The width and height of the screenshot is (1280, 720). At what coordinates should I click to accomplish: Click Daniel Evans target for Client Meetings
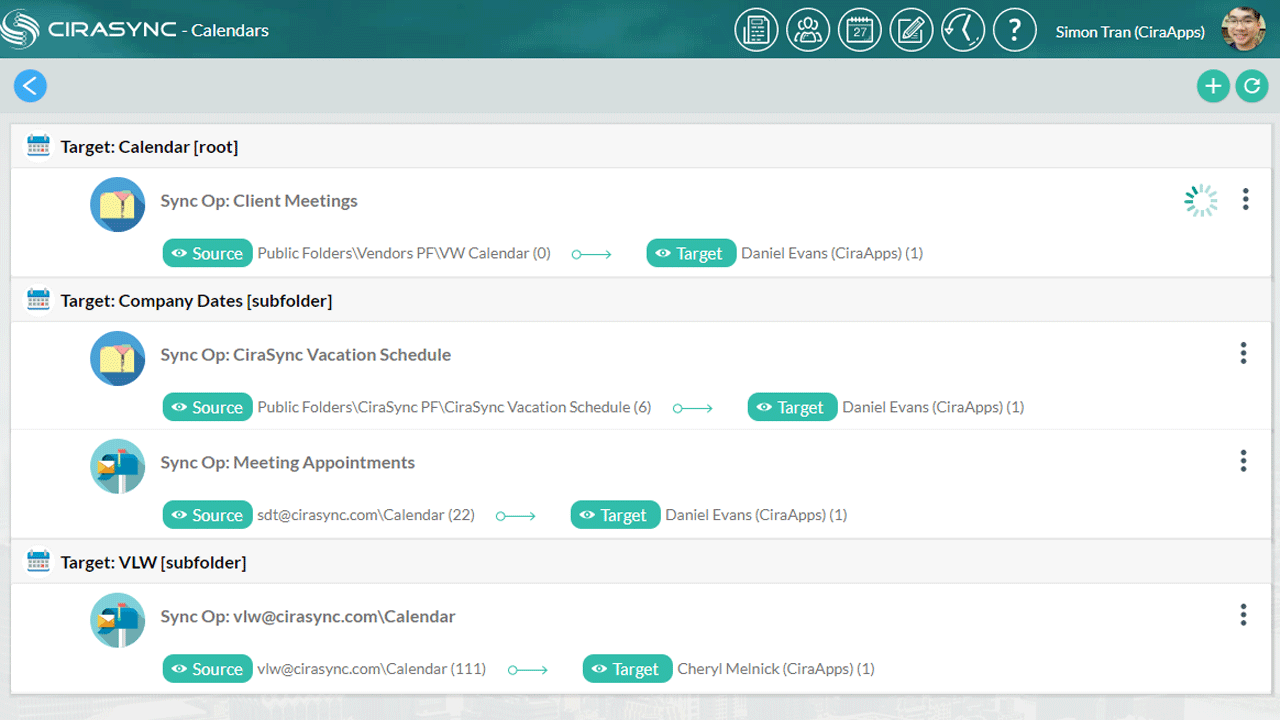pyautogui.click(x=832, y=253)
